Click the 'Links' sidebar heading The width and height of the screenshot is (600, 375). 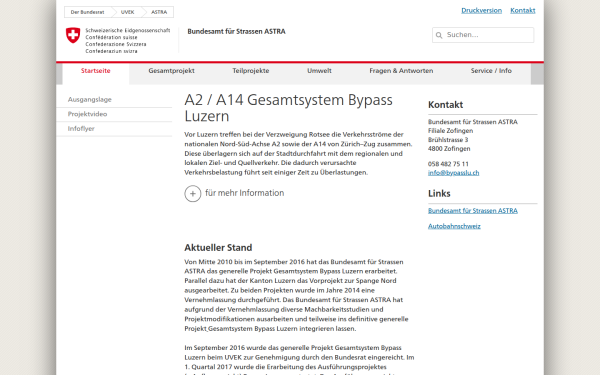pyautogui.click(x=439, y=194)
